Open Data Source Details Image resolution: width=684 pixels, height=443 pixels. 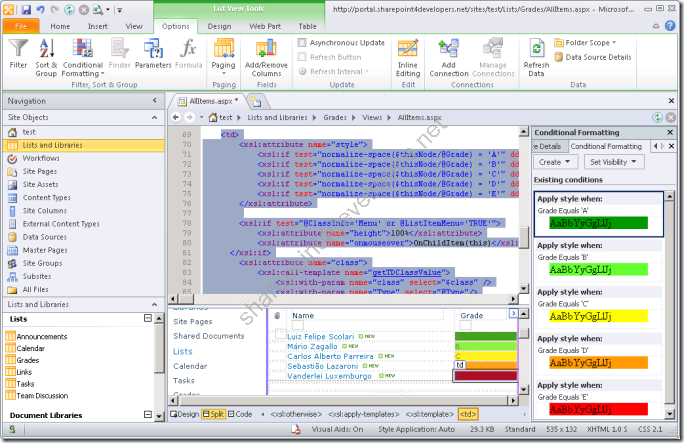click(x=593, y=57)
